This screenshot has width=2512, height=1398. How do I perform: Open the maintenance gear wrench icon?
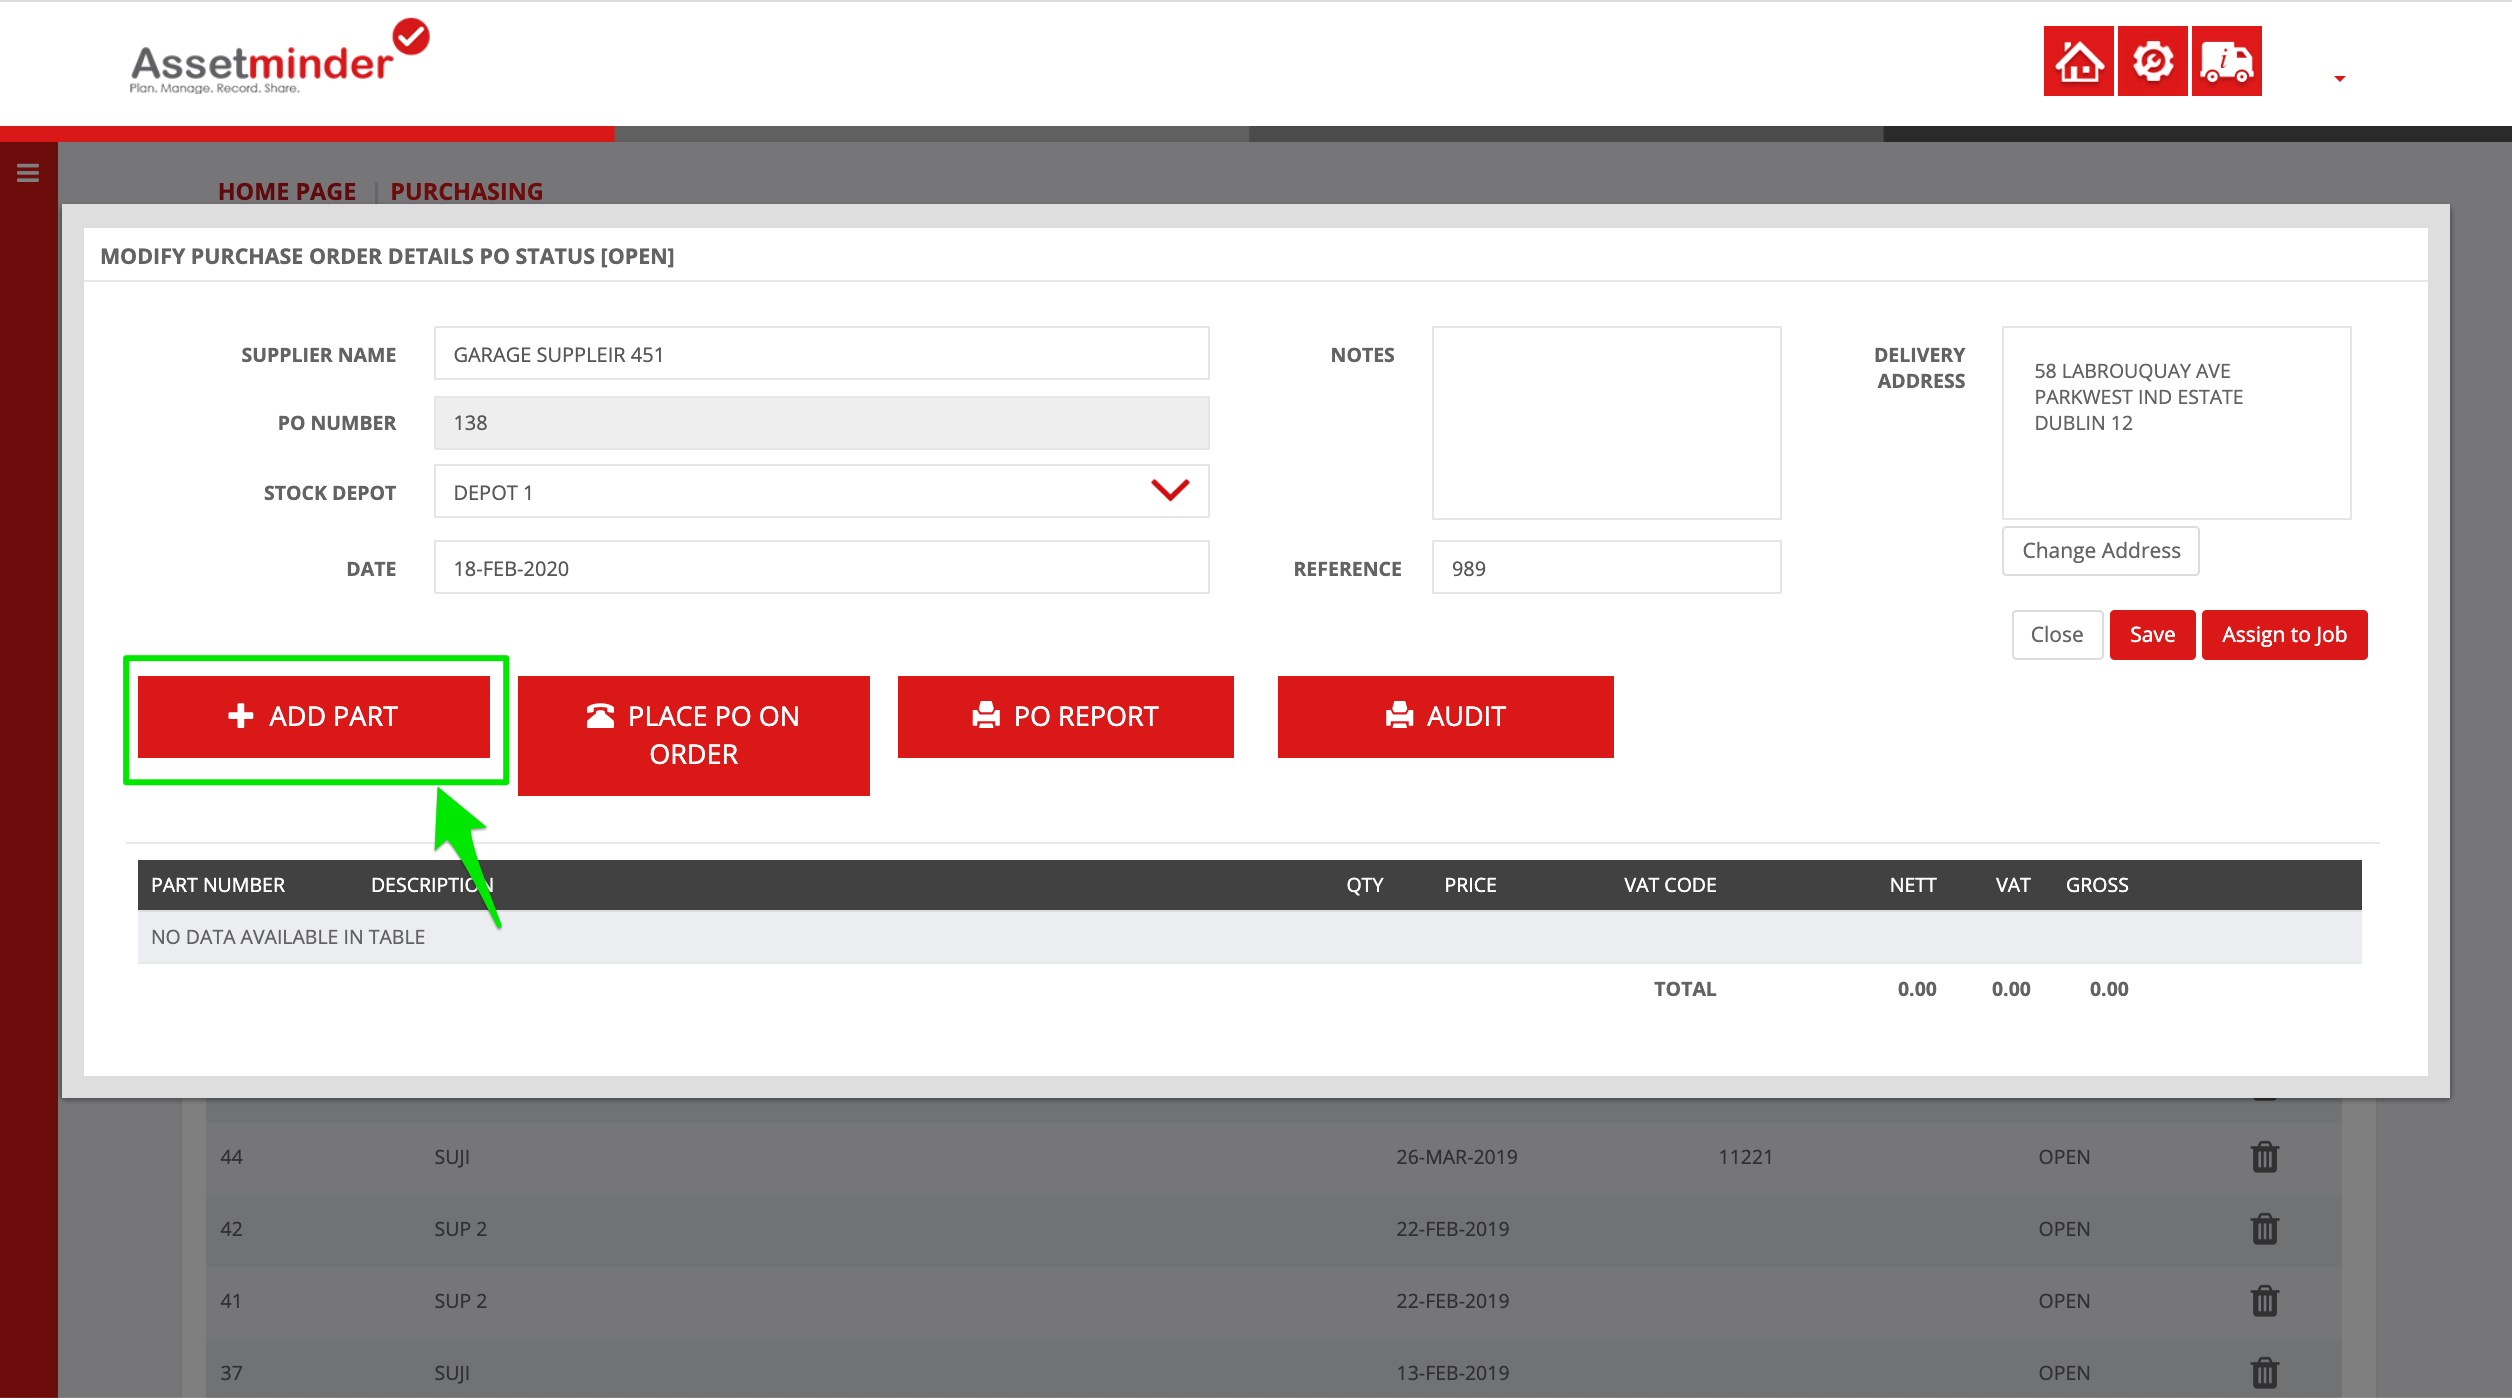tap(2152, 62)
